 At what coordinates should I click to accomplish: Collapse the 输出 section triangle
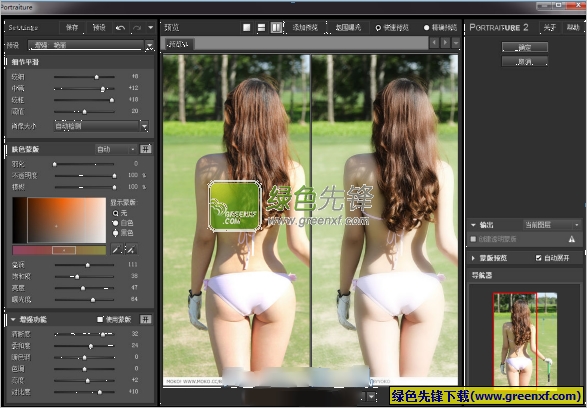[473, 225]
